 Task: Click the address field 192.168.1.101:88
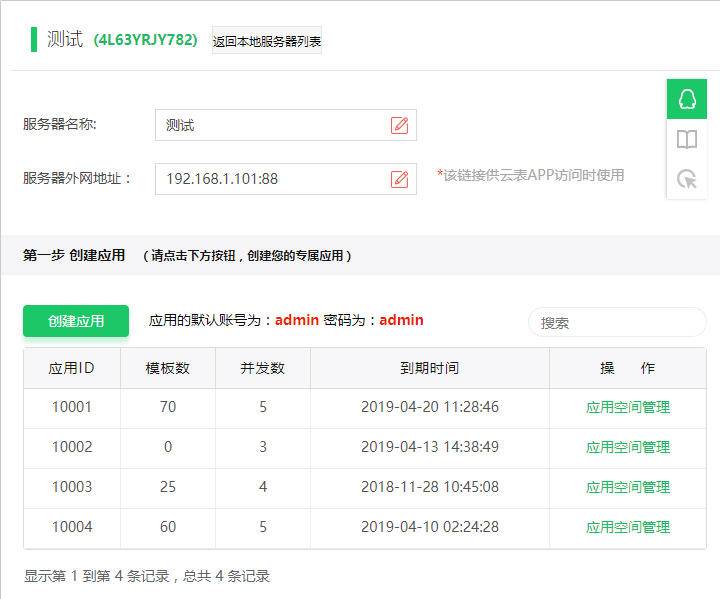click(286, 179)
